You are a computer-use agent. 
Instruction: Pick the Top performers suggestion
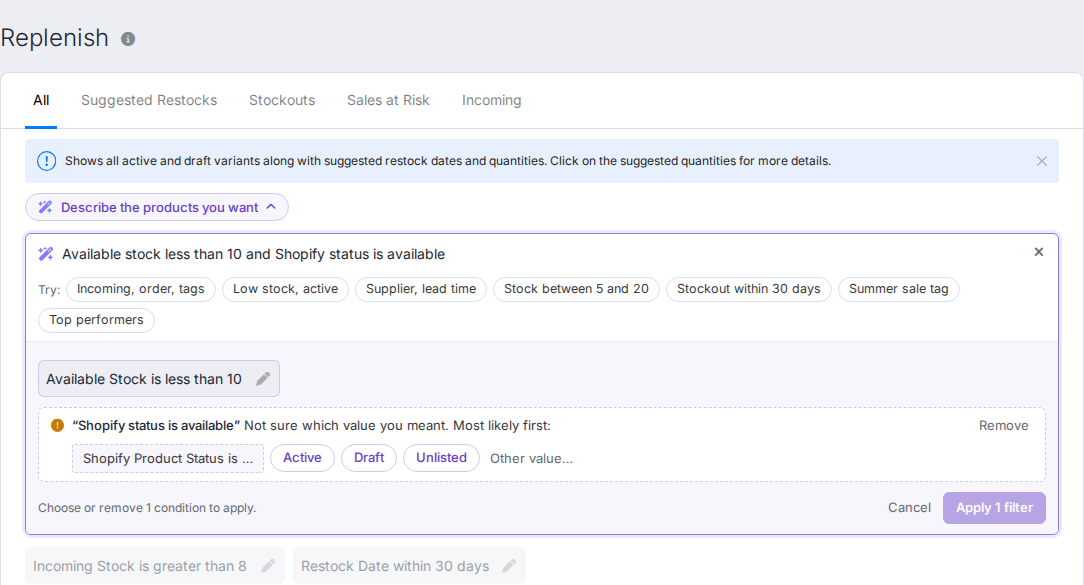[96, 320]
